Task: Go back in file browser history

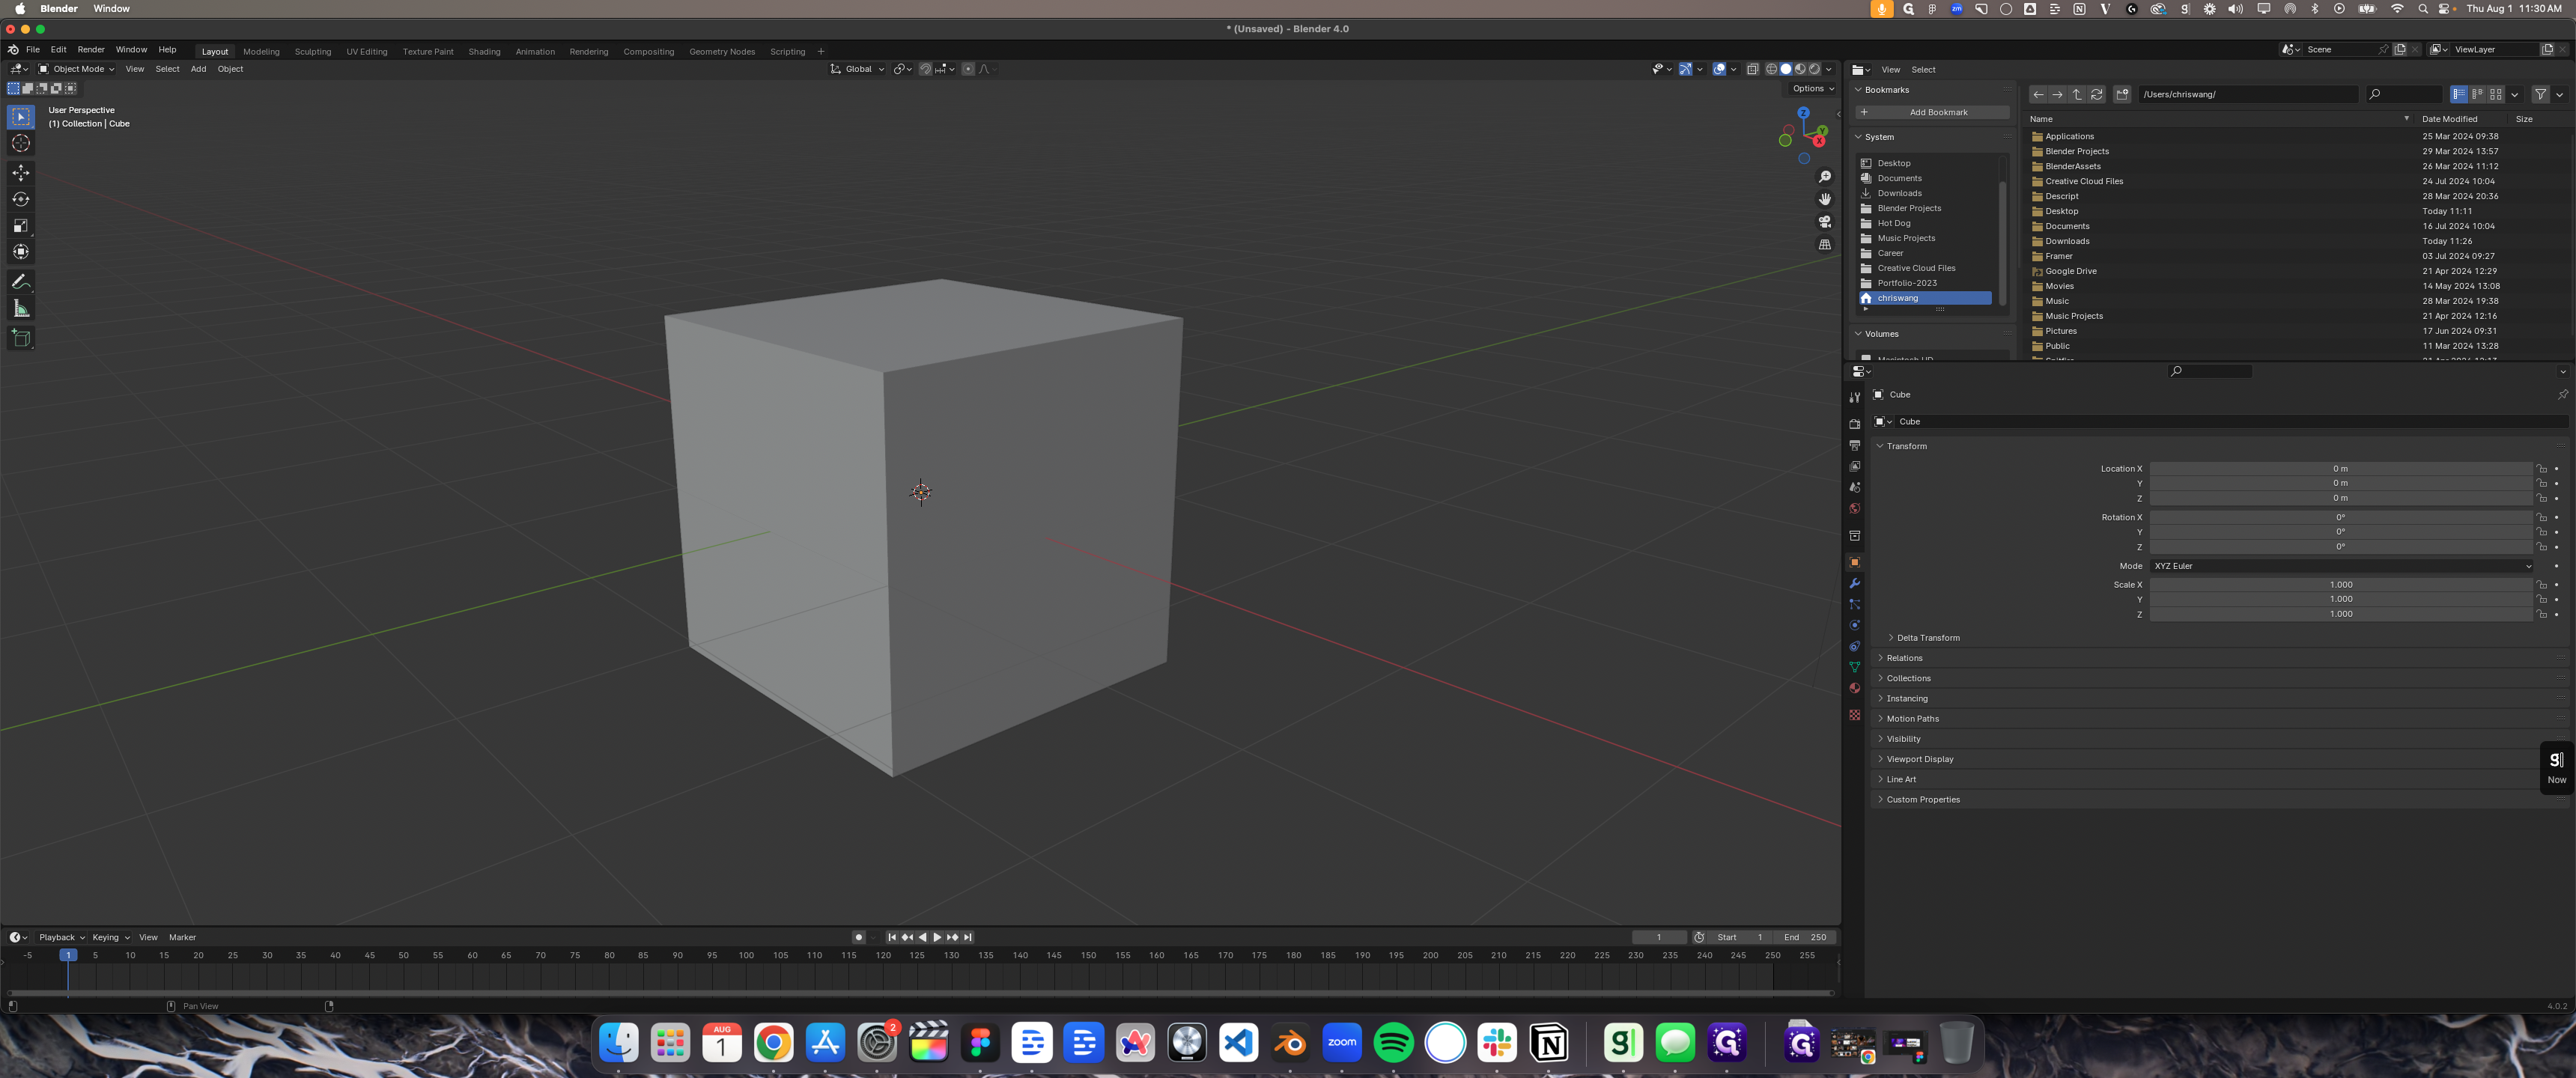Action: point(2038,94)
